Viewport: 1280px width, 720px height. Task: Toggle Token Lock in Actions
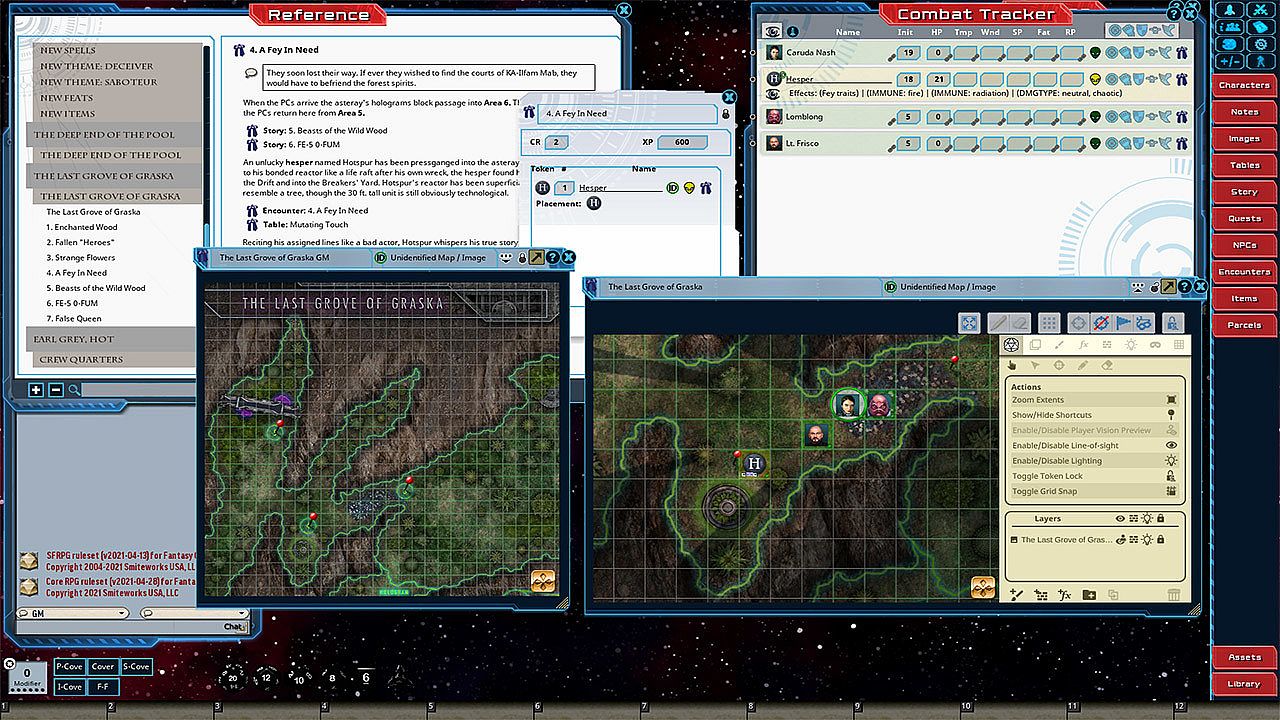1095,476
